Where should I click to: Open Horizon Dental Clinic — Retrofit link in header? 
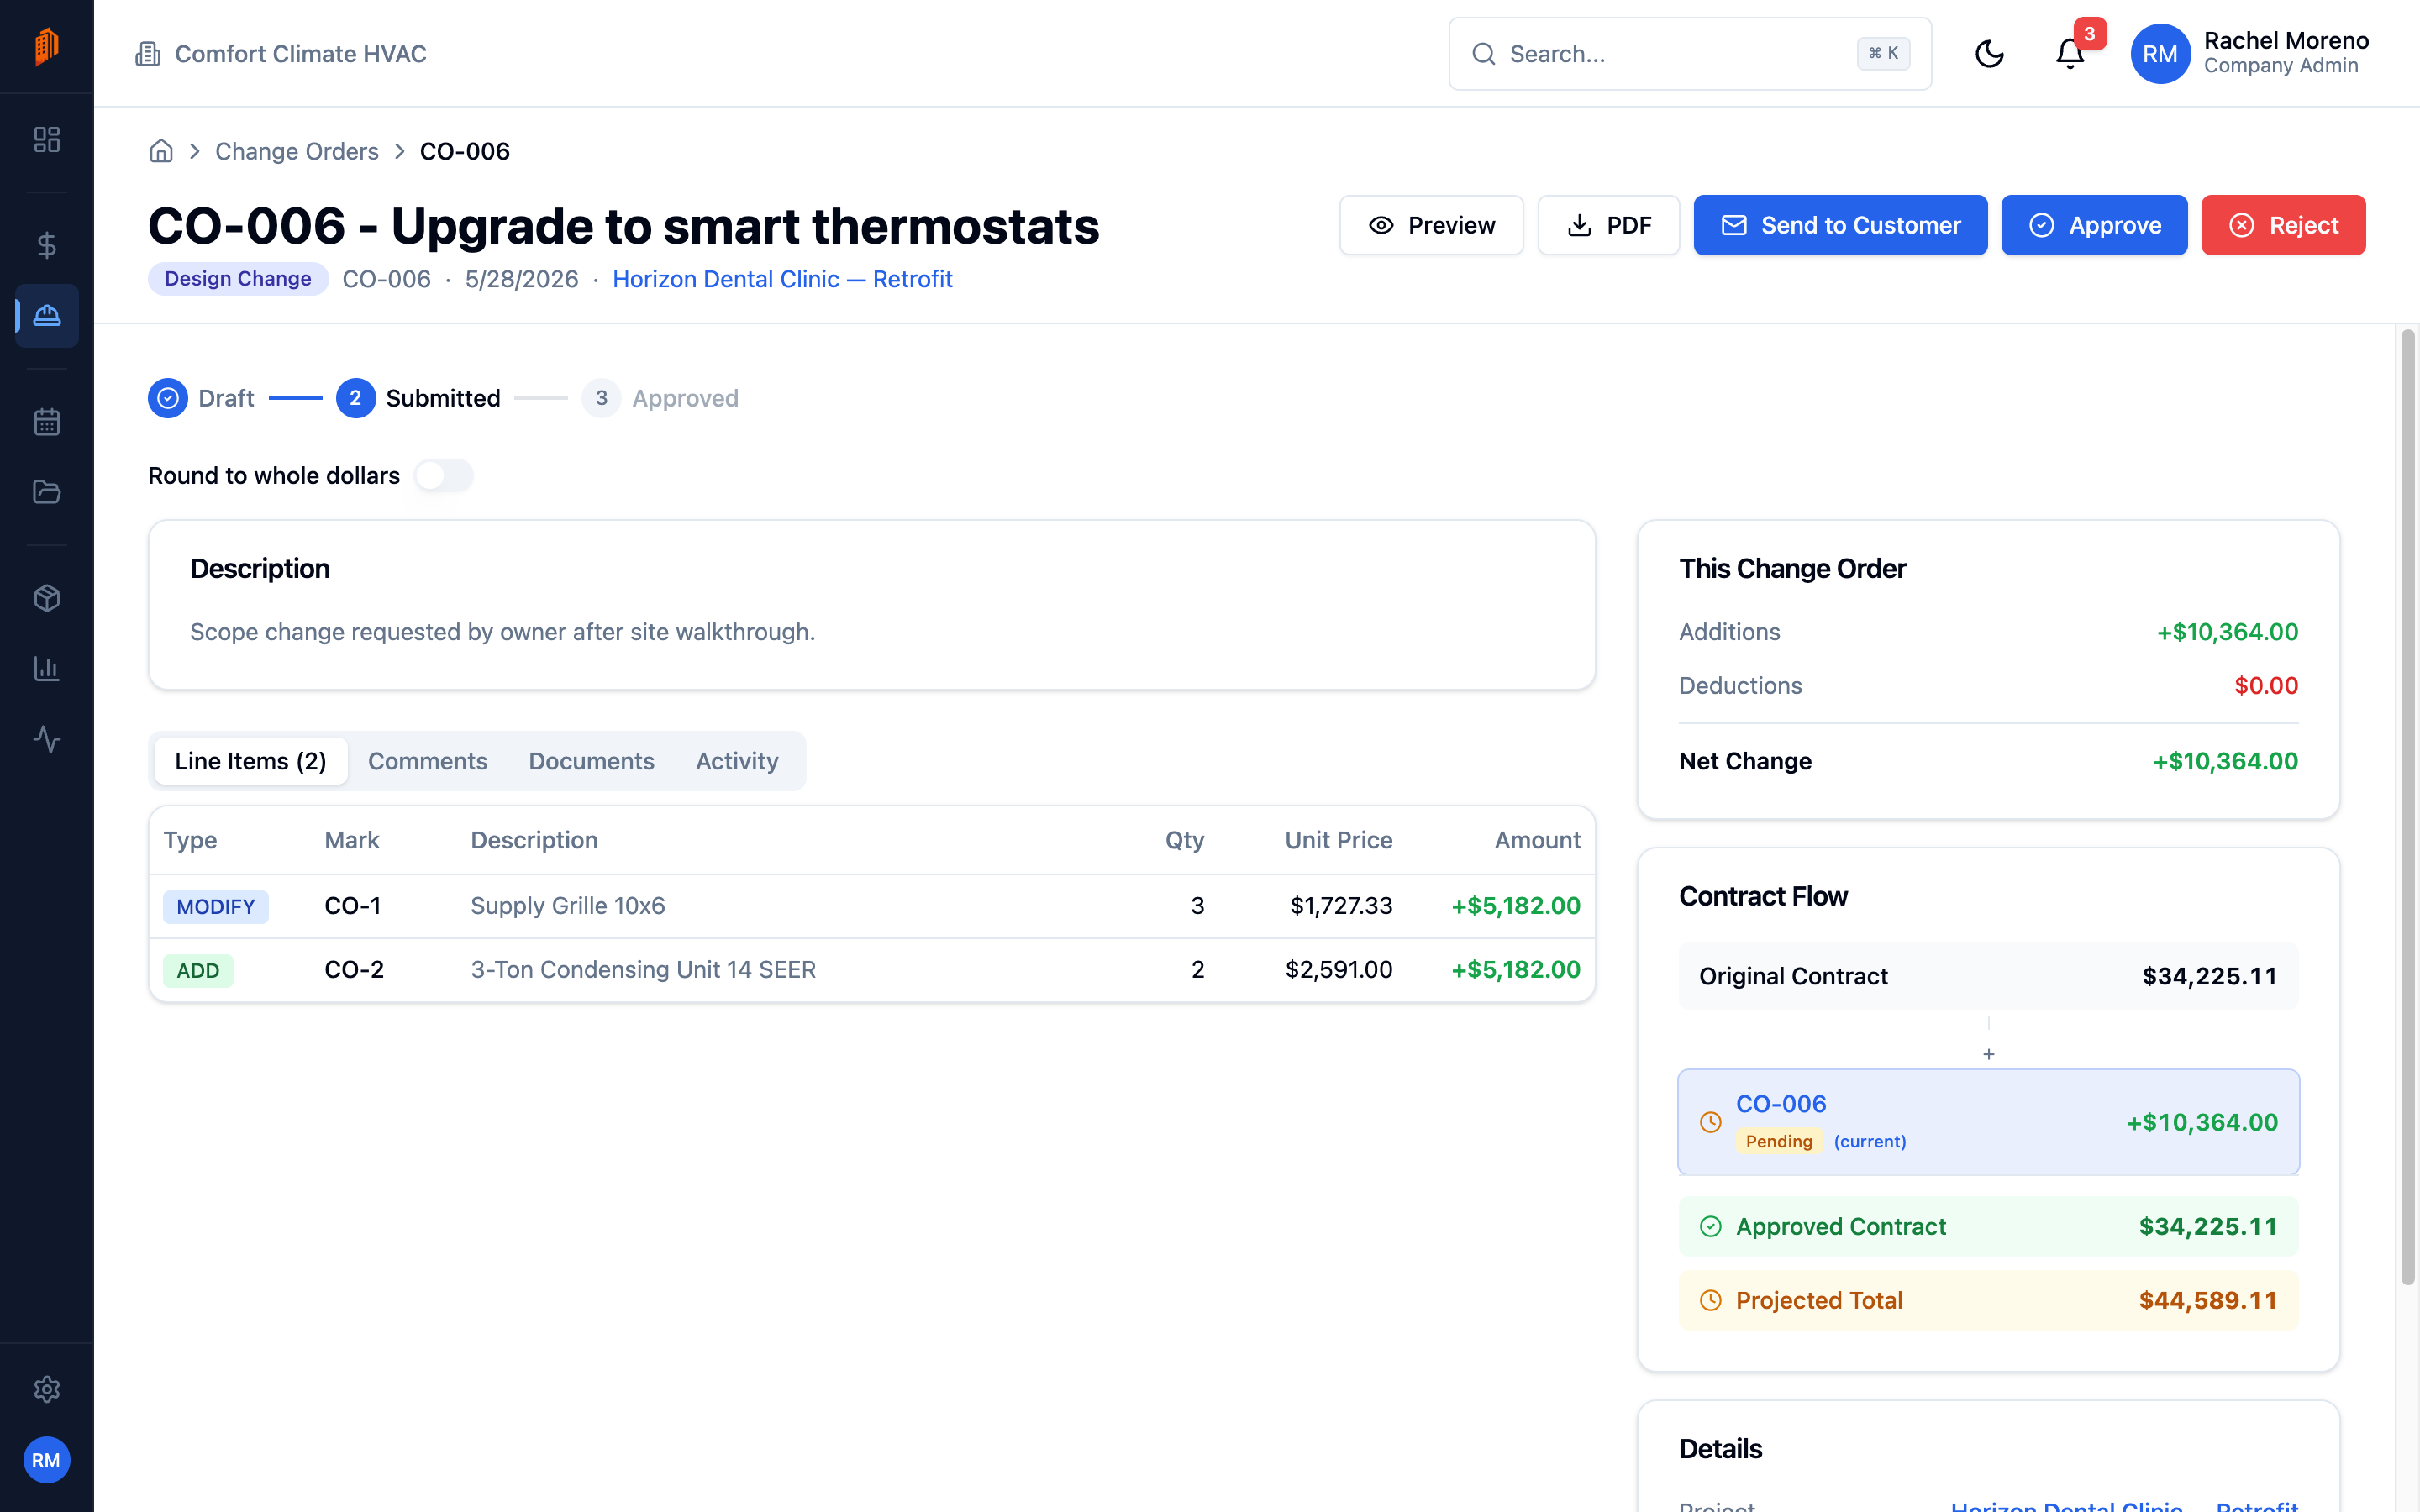[782, 279]
